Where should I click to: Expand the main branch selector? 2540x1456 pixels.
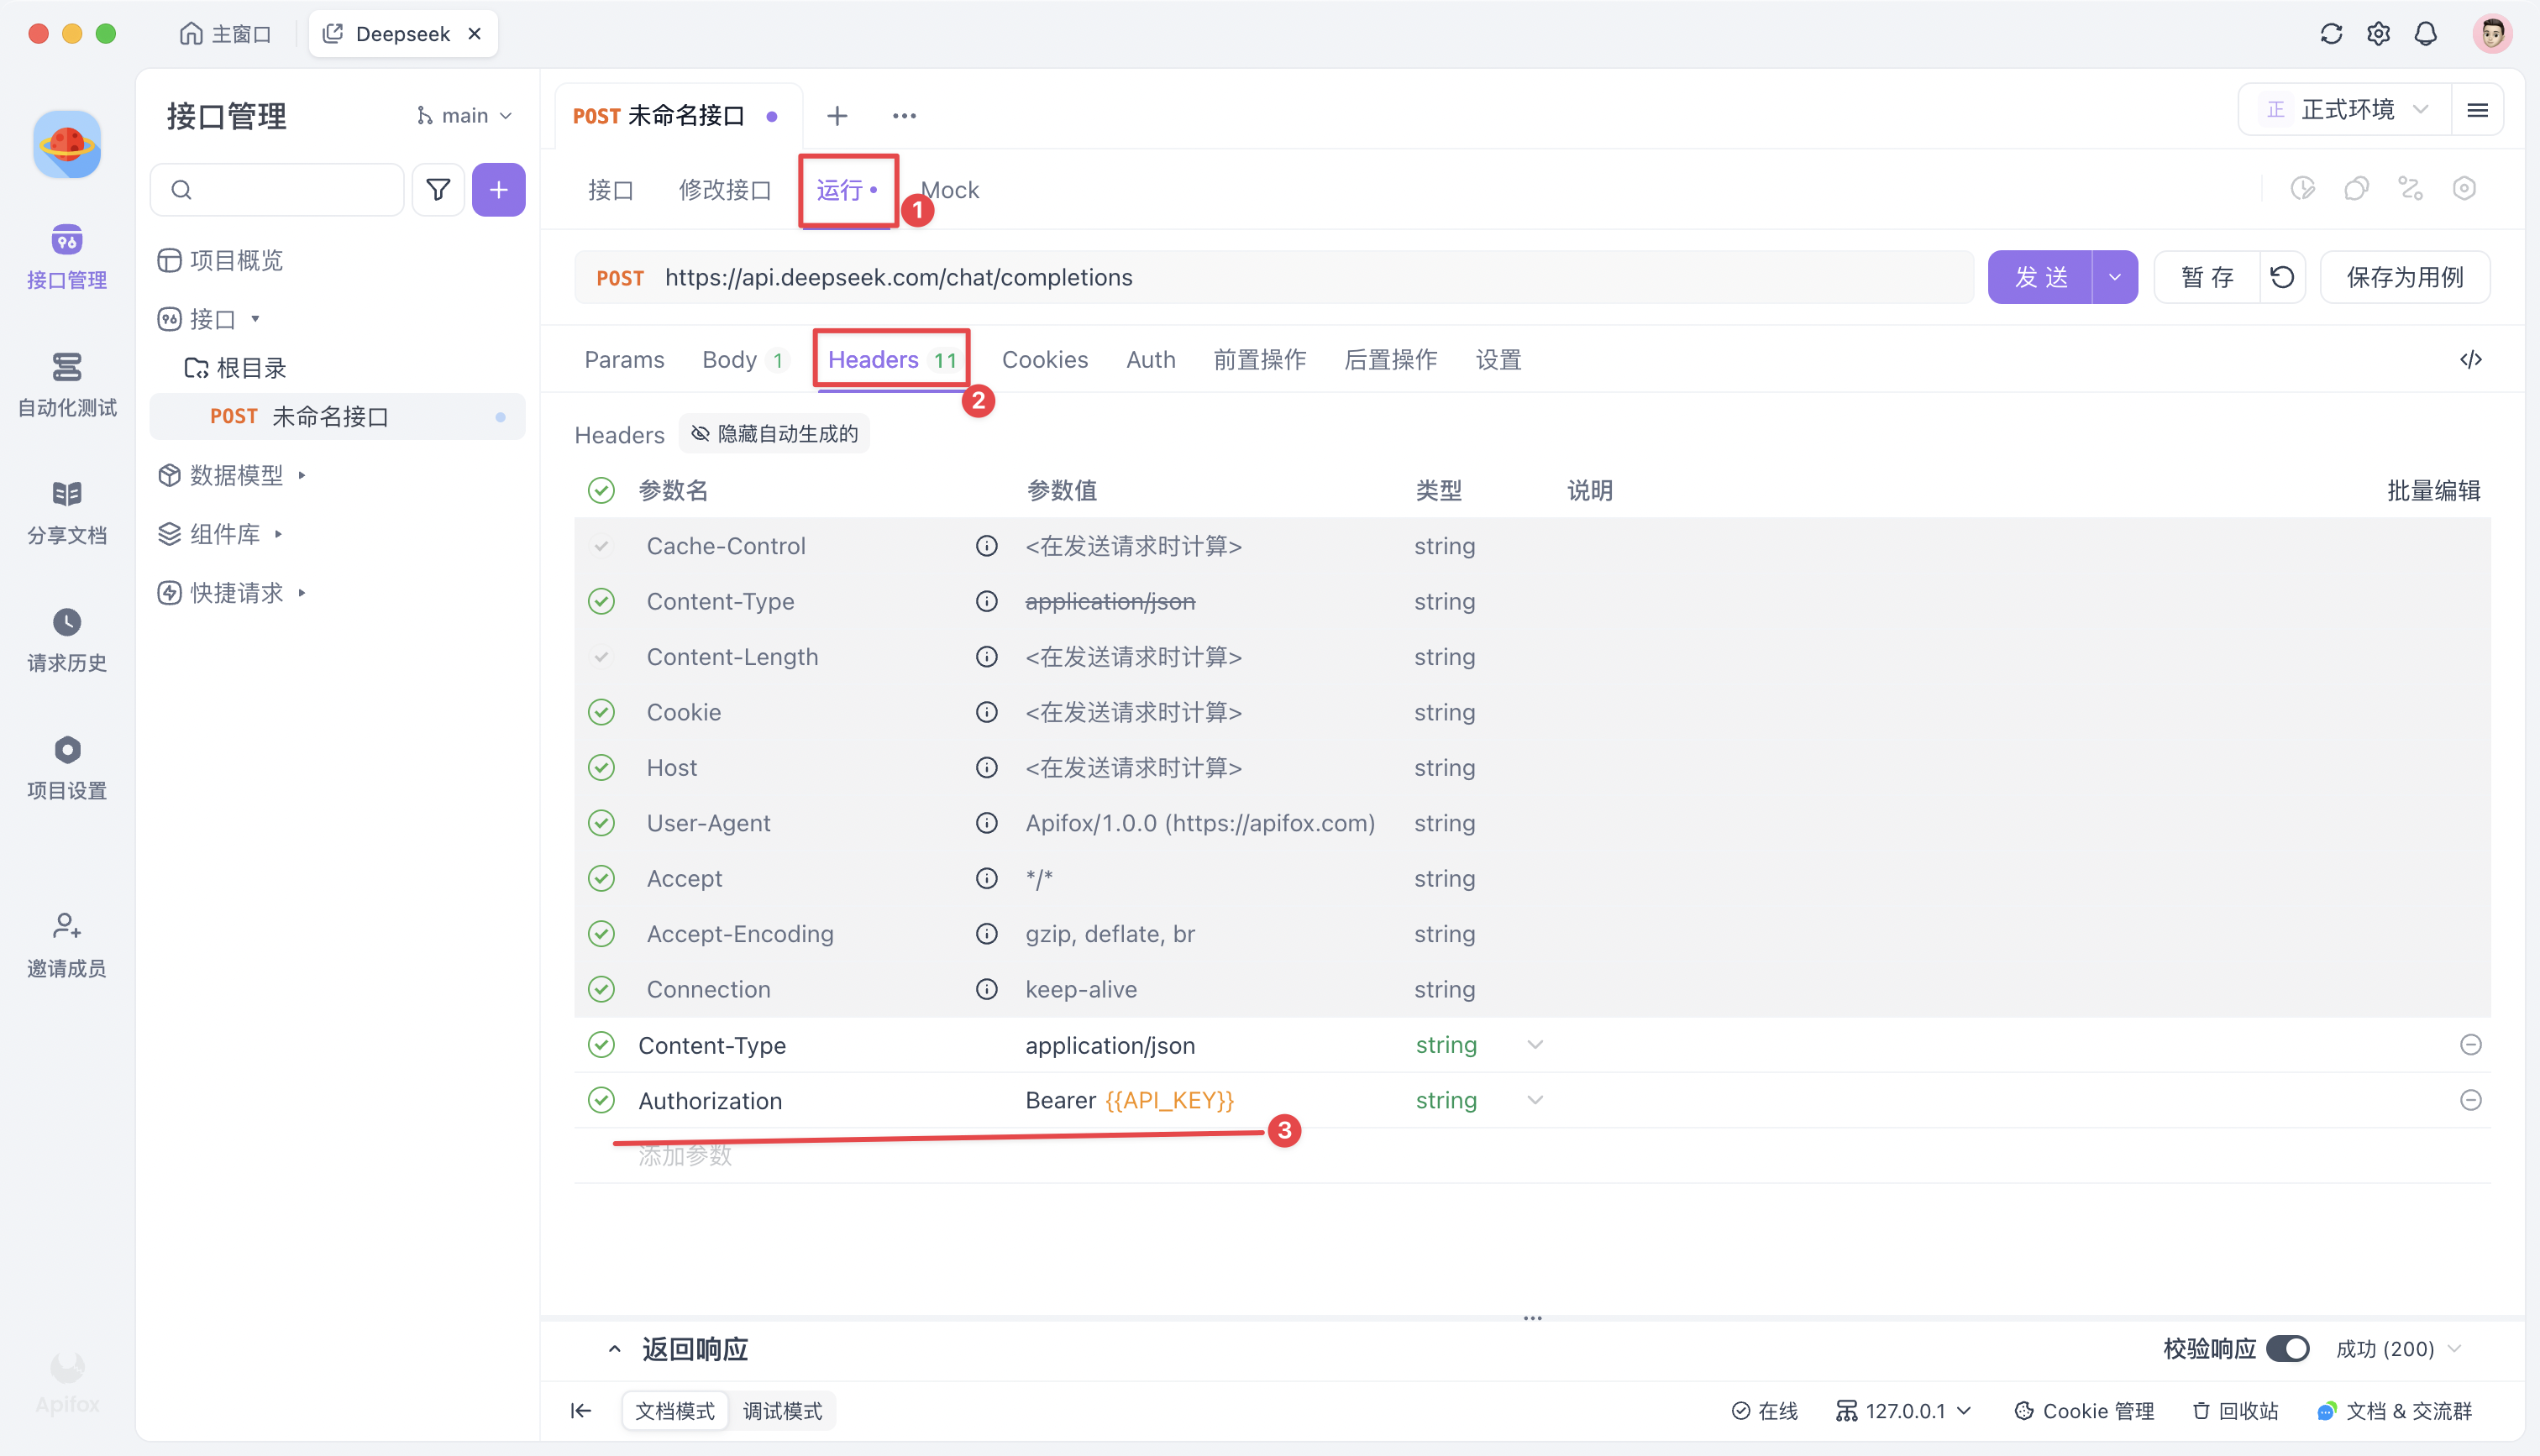pos(465,114)
